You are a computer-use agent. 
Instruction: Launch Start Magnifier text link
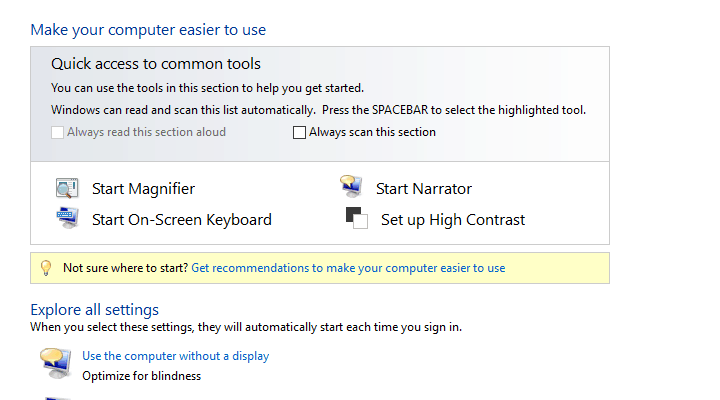click(x=143, y=189)
